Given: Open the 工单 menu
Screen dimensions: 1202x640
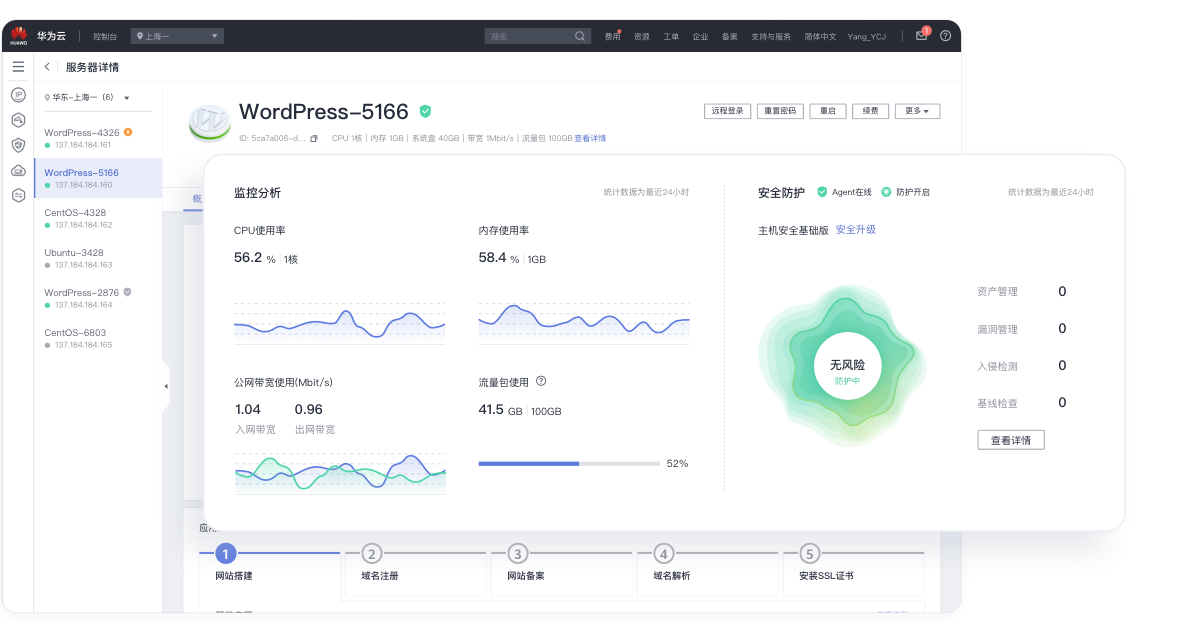Looking at the screenshot, I should coord(671,36).
